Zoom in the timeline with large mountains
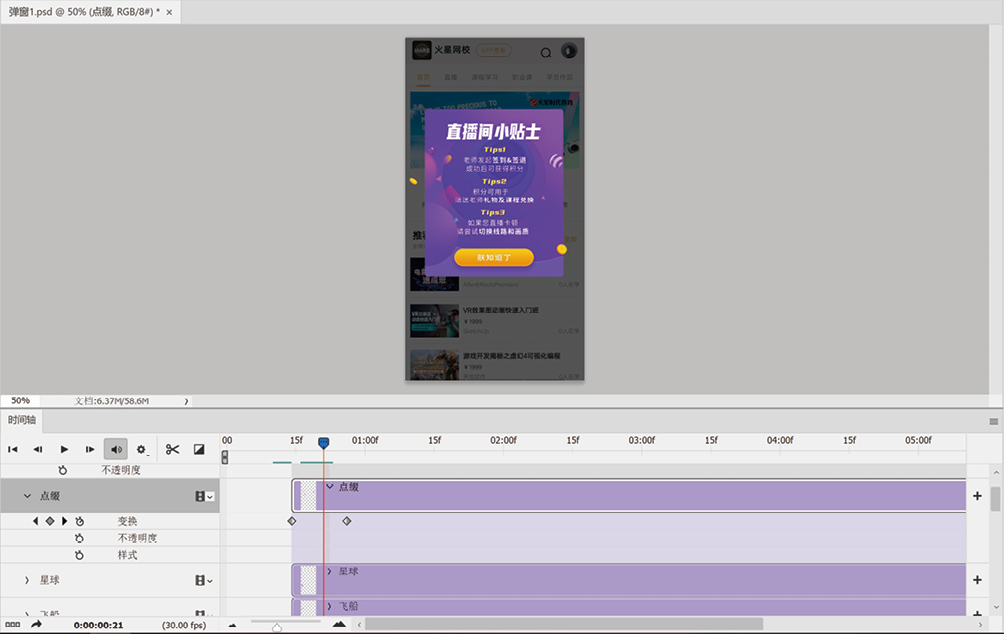This screenshot has width=1004, height=634. (x=339, y=624)
